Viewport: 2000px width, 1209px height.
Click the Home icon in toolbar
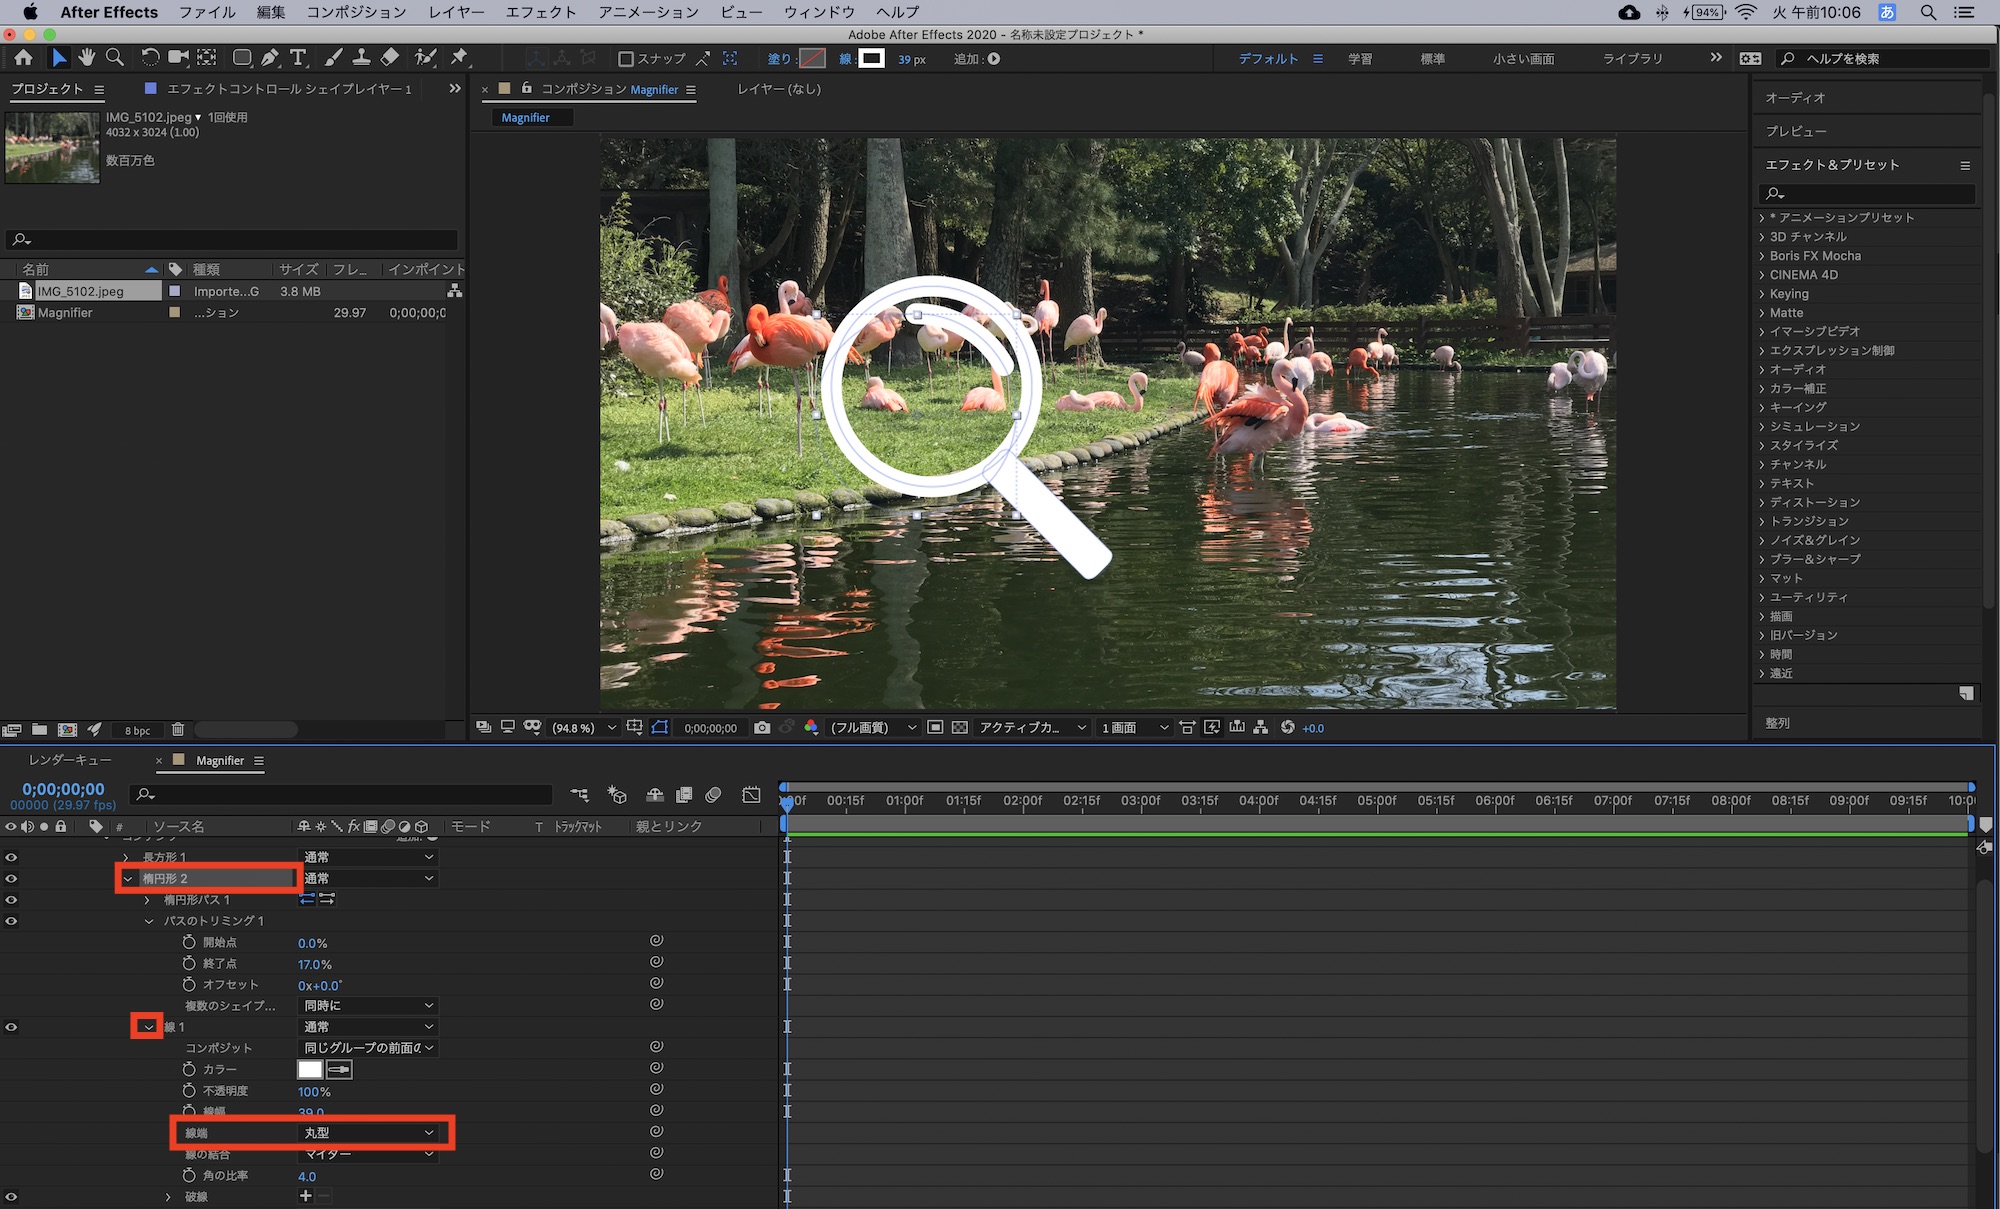coord(24,58)
